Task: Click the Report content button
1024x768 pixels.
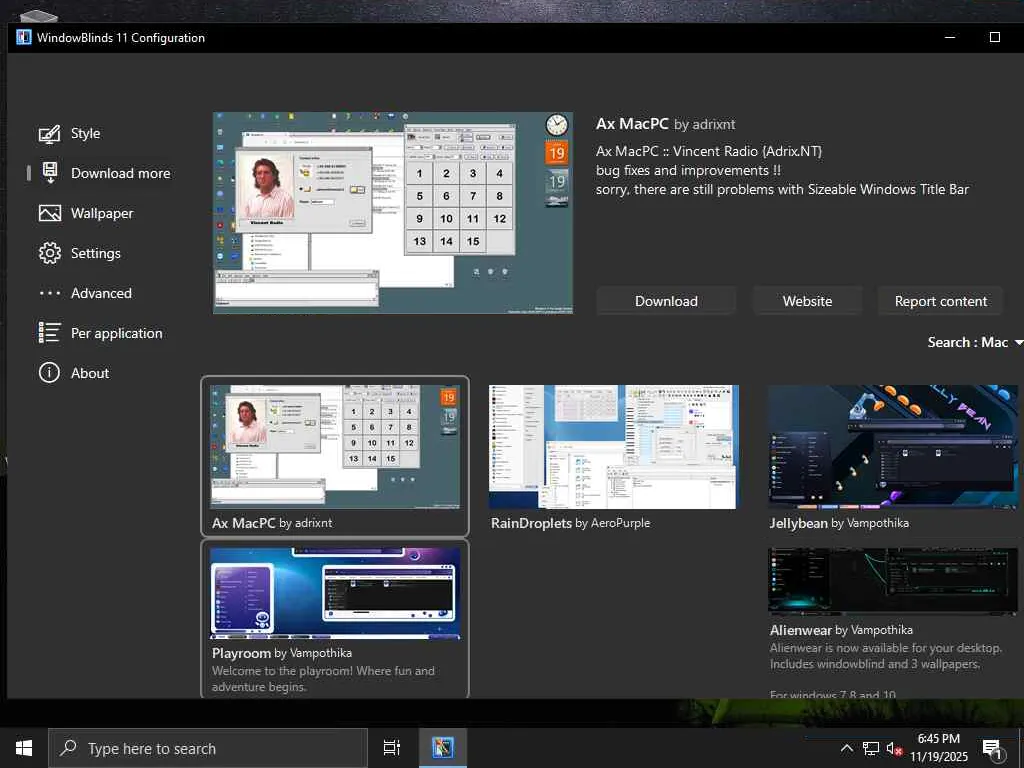Action: click(940, 301)
